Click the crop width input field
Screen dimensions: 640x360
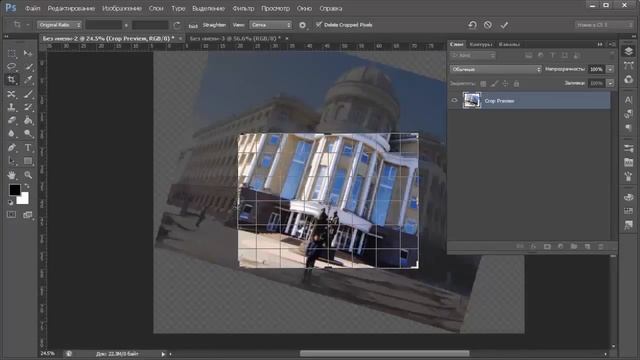pyautogui.click(x=104, y=25)
